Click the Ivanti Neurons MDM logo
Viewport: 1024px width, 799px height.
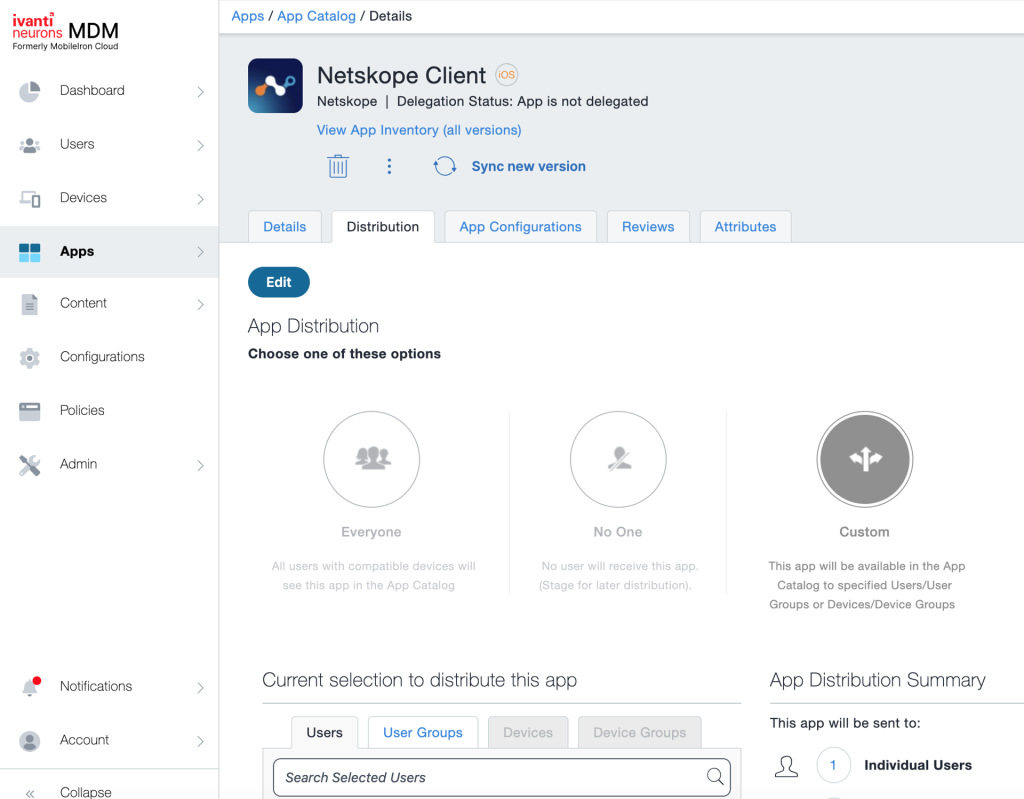[65, 31]
